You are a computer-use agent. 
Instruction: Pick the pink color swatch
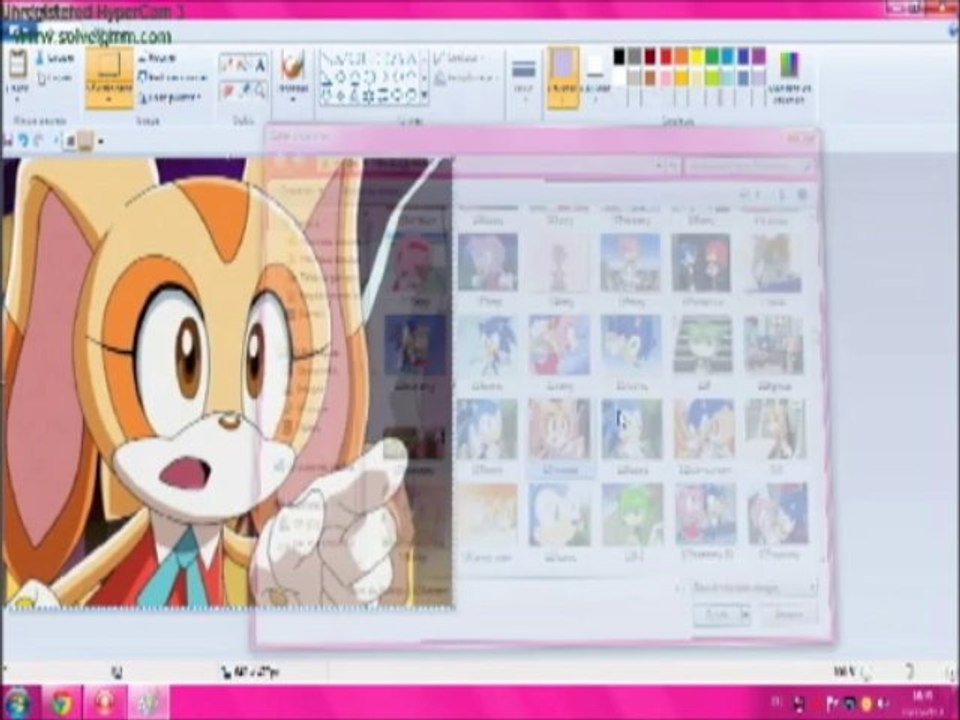click(666, 78)
